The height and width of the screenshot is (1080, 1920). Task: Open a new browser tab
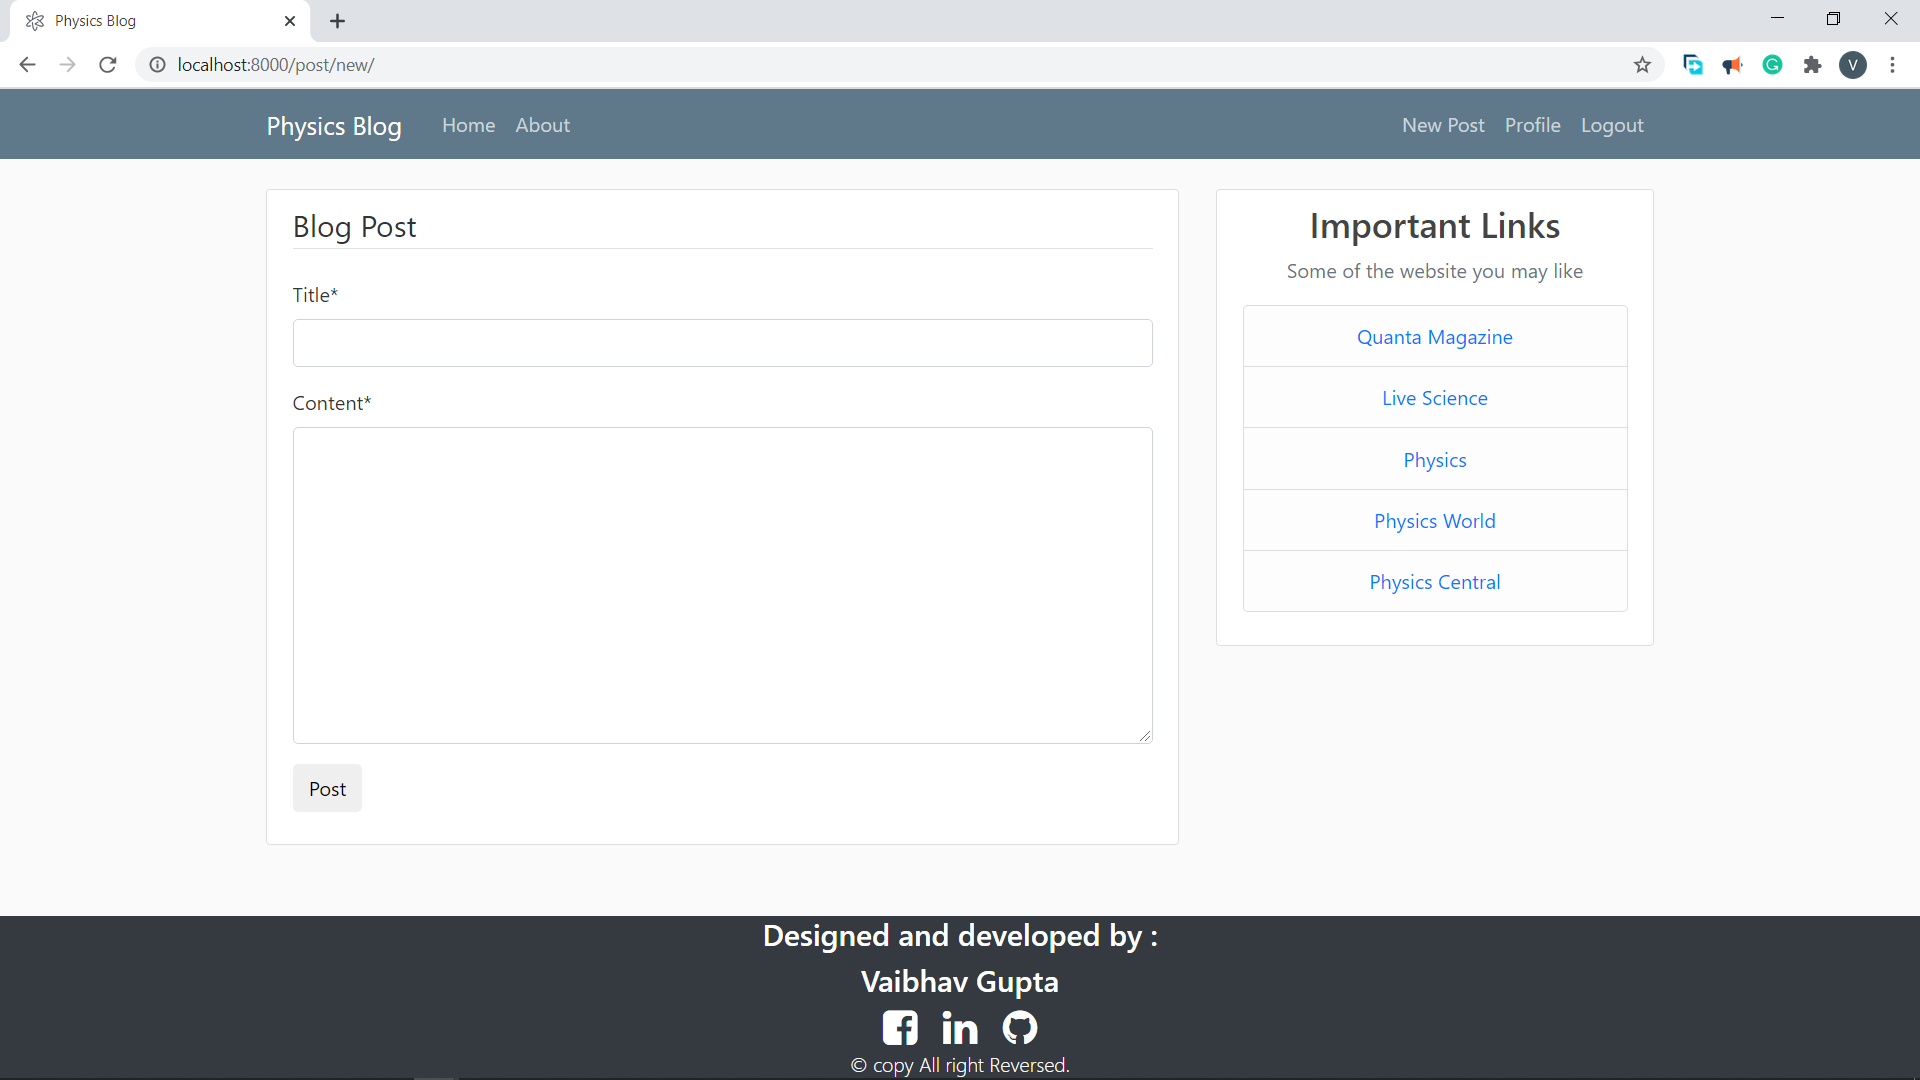click(x=338, y=21)
